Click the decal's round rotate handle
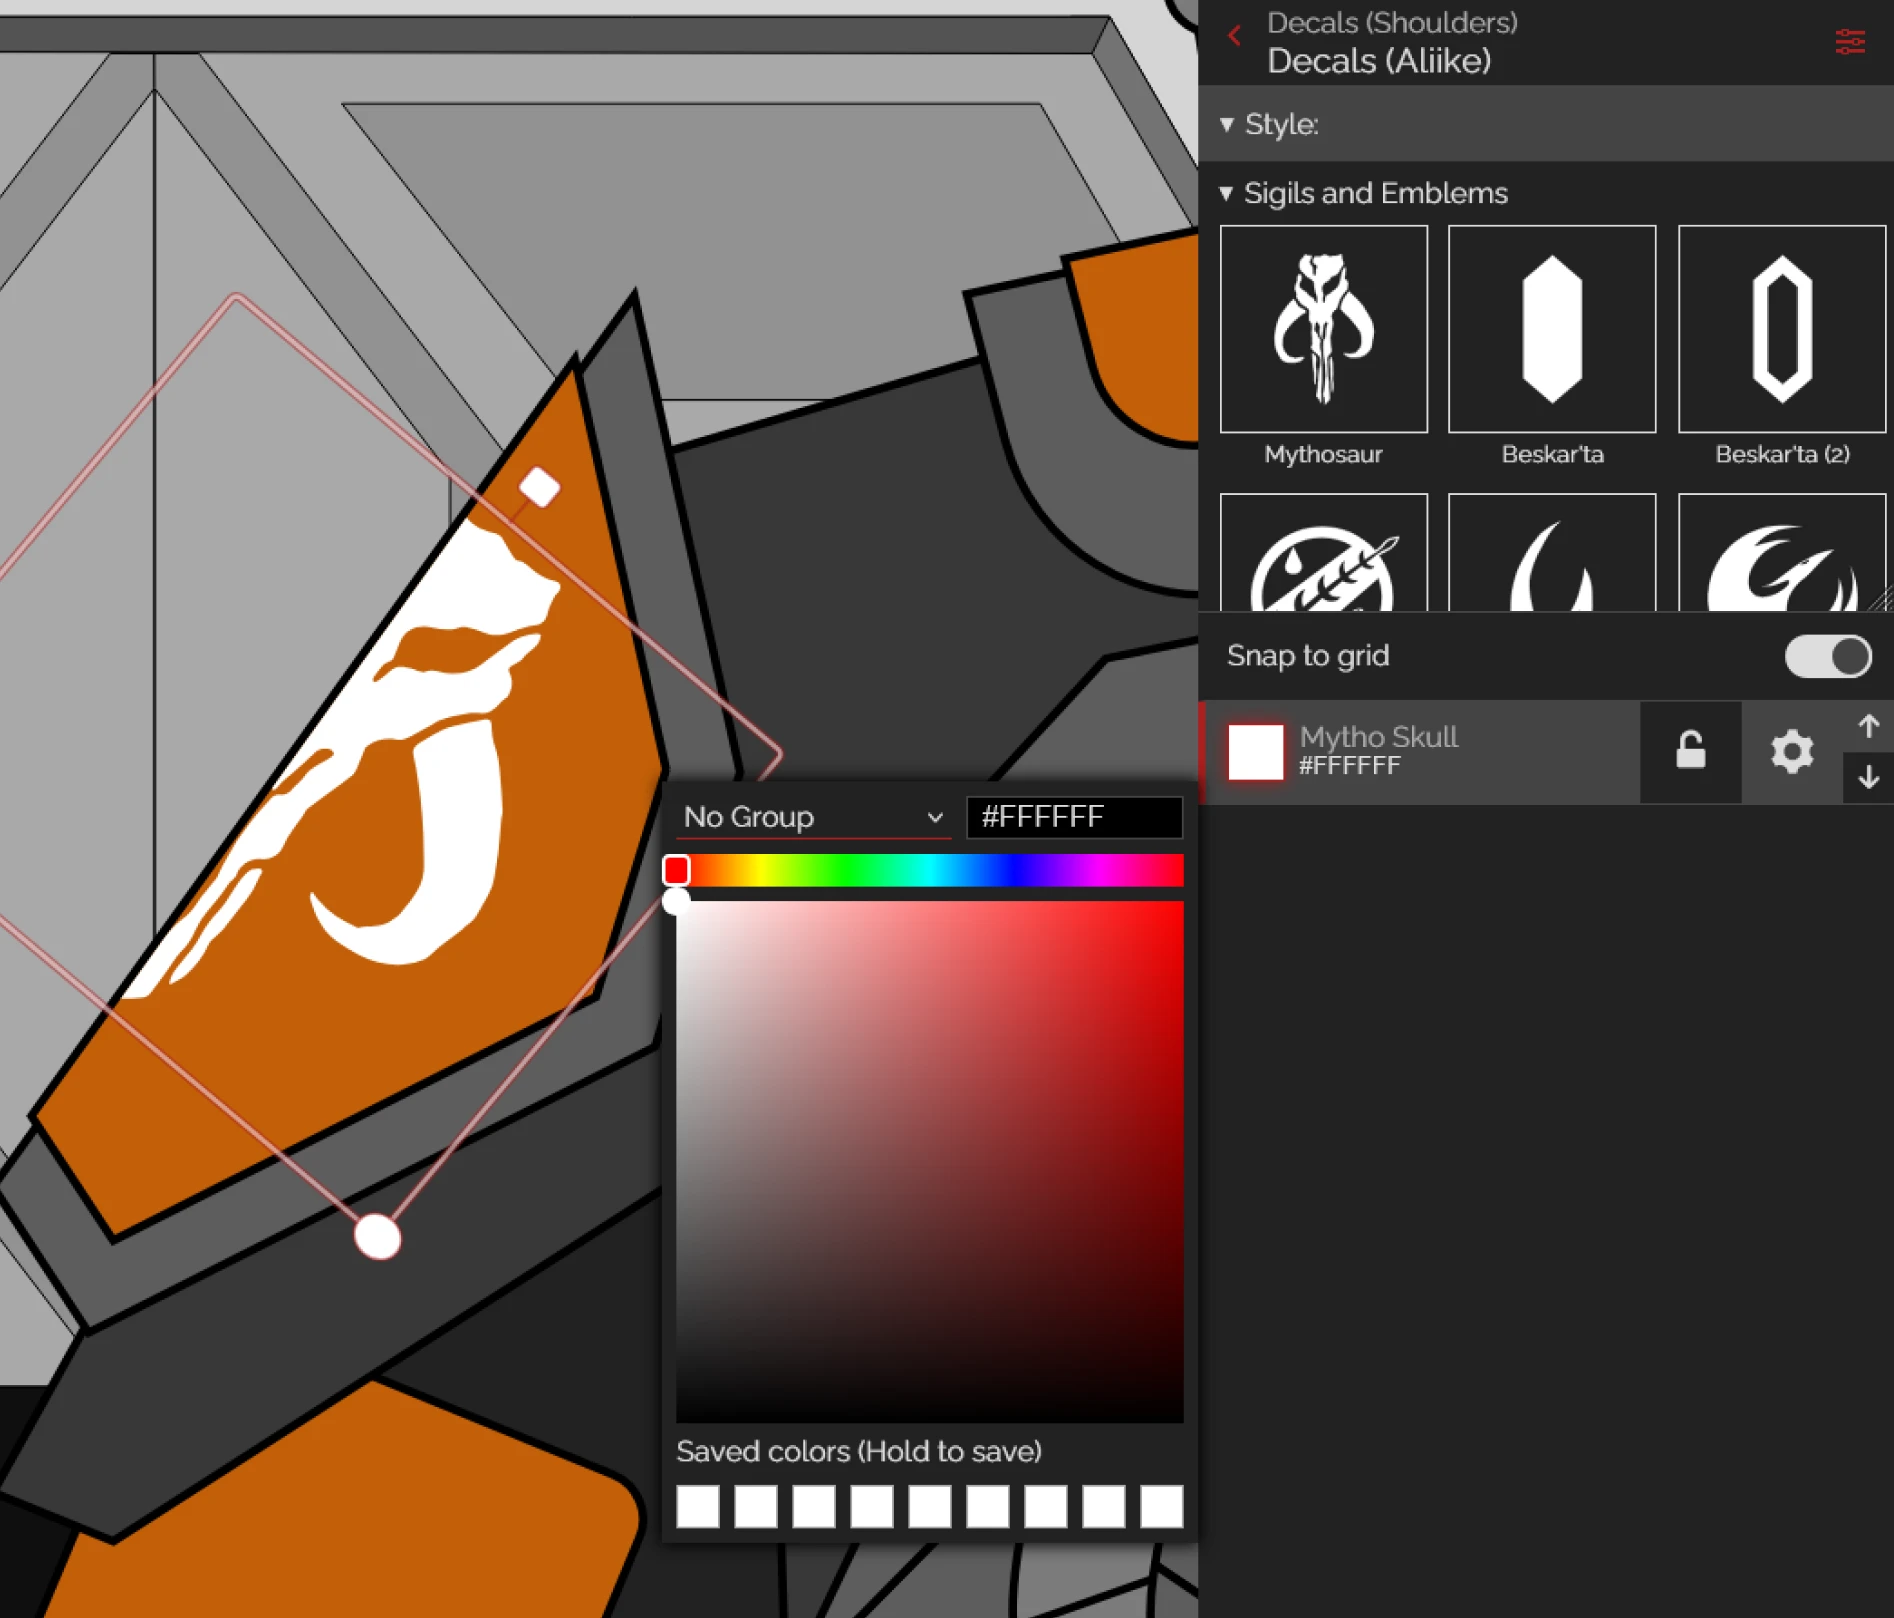 click(378, 1237)
